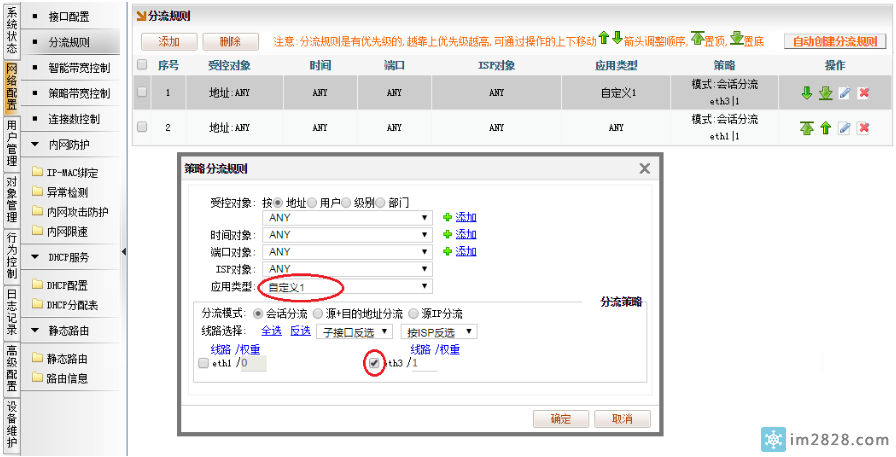Edit rule 1 with the pencil icon
The image size is (896, 457).
845,93
